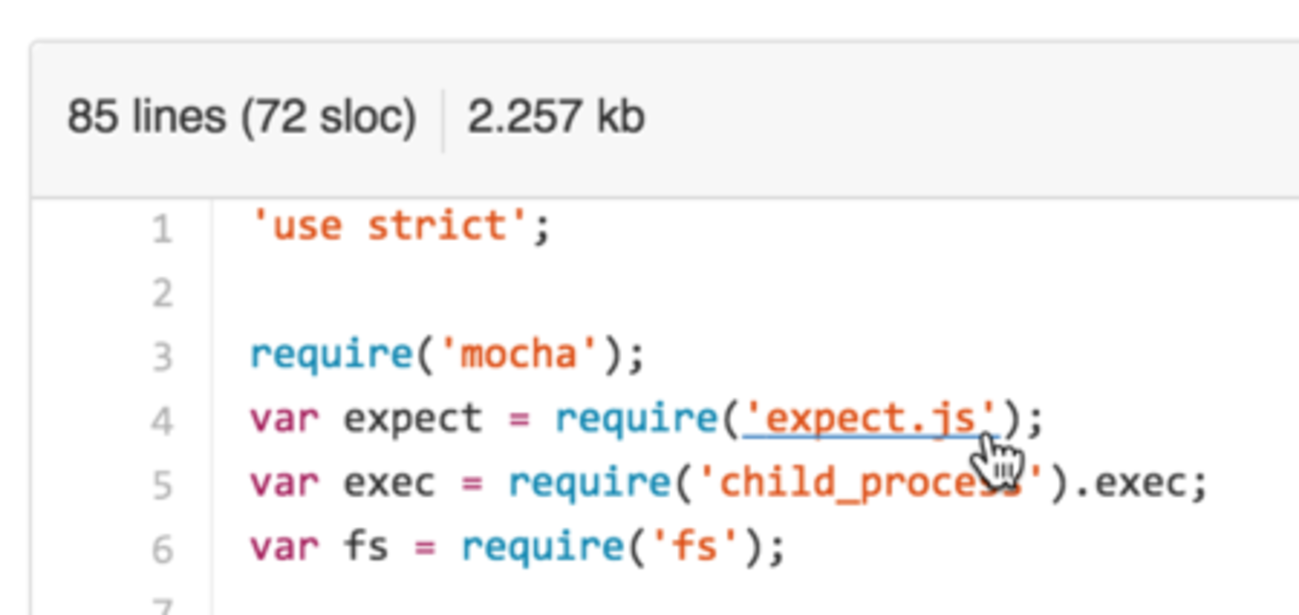This screenshot has height=615, width=1299.
Task: Click the 'use strict' string on line 1
Action: (x=390, y=227)
